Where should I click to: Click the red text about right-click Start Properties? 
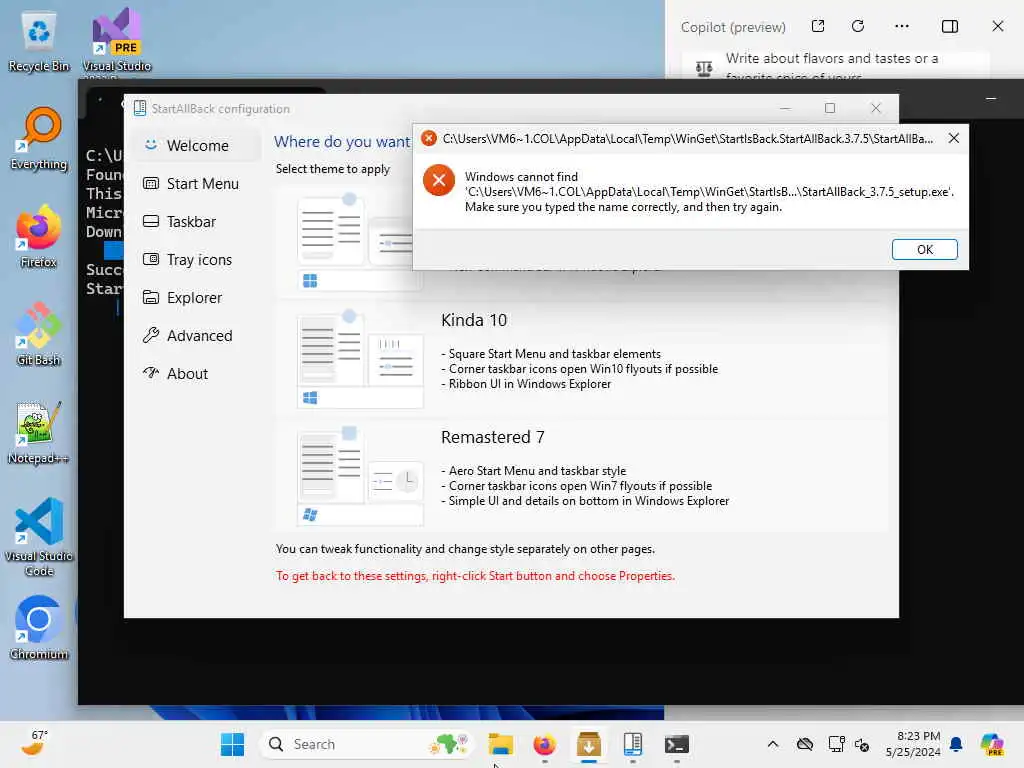[475, 576]
